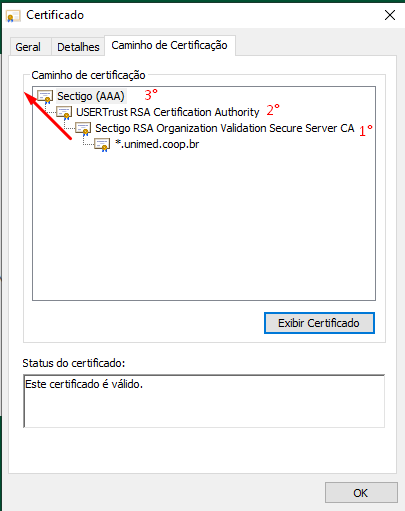The width and height of the screenshot is (405, 511).
Task: Select the Sectigo (AAA) root certificate
Action: point(91,96)
